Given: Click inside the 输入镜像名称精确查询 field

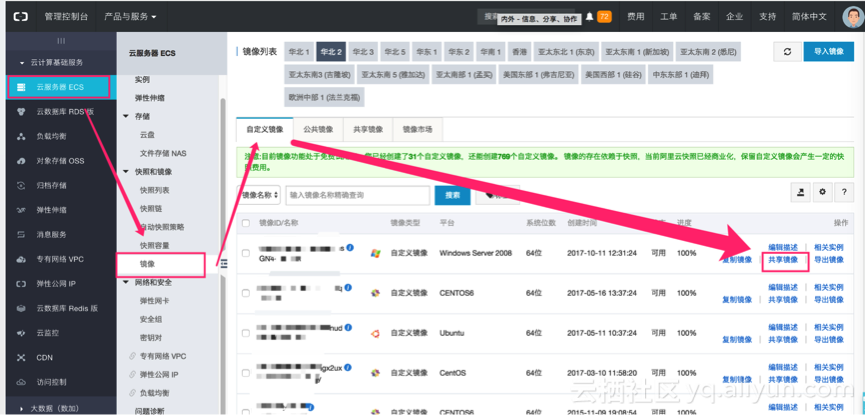Looking at the screenshot, I should tap(357, 195).
